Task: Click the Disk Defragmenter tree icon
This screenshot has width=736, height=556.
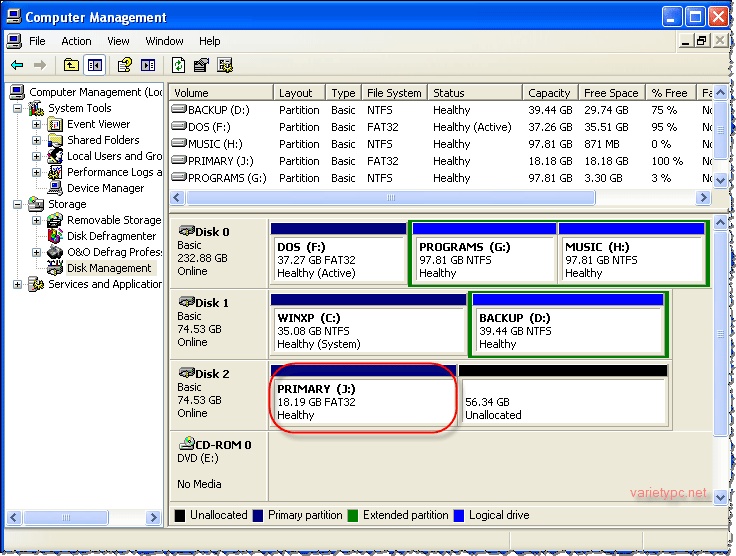Action: click(x=55, y=236)
